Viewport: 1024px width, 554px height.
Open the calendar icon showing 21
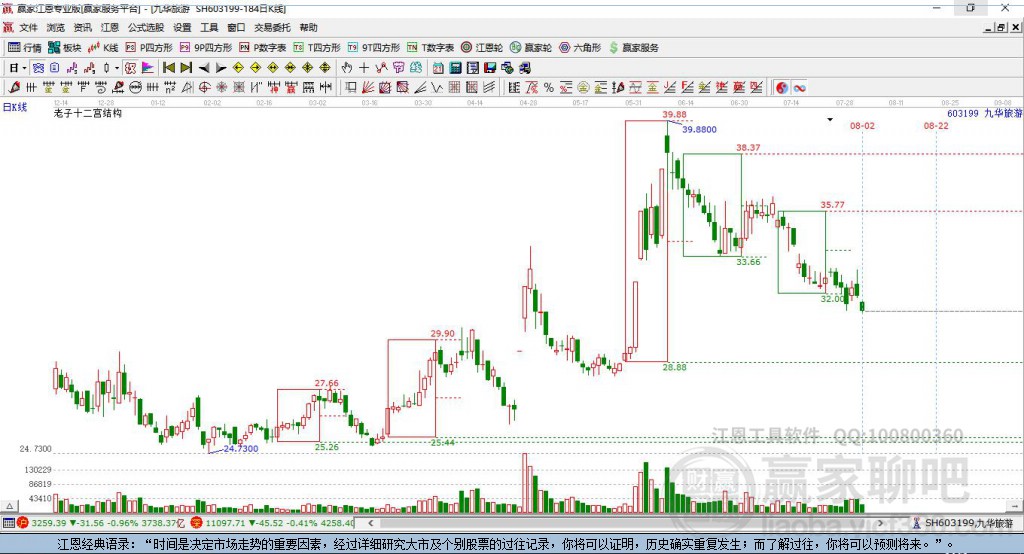pyautogui.click(x=438, y=68)
